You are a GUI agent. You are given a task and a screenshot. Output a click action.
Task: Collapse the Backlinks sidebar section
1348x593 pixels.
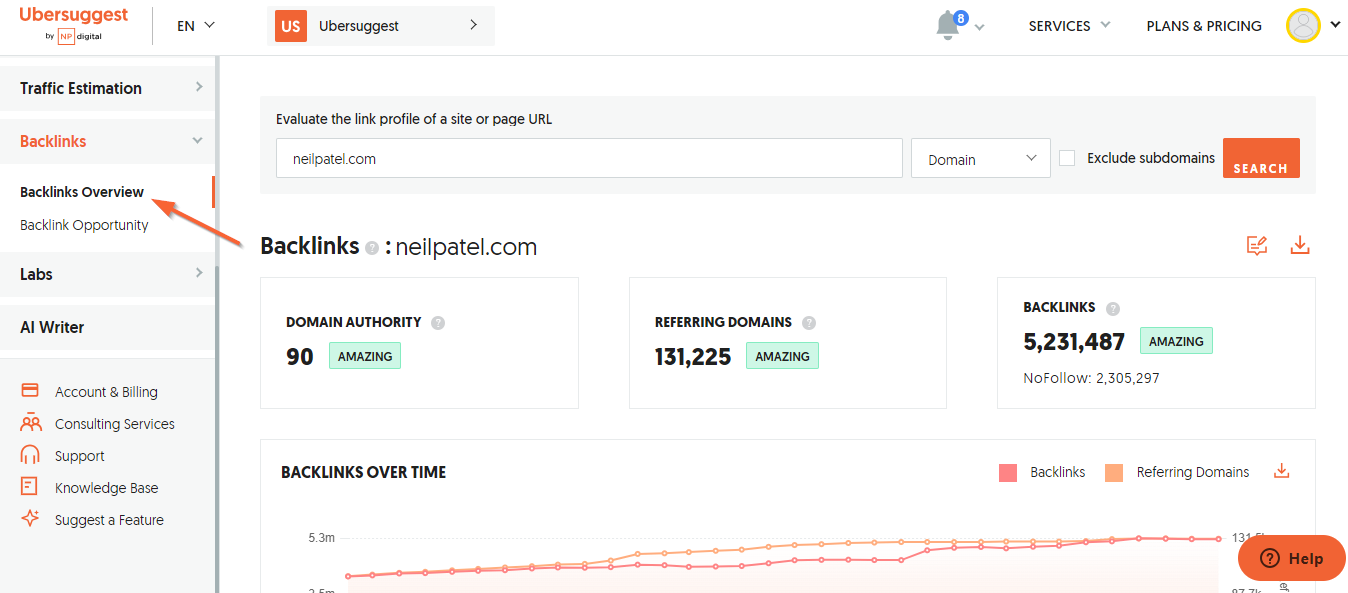(x=108, y=141)
